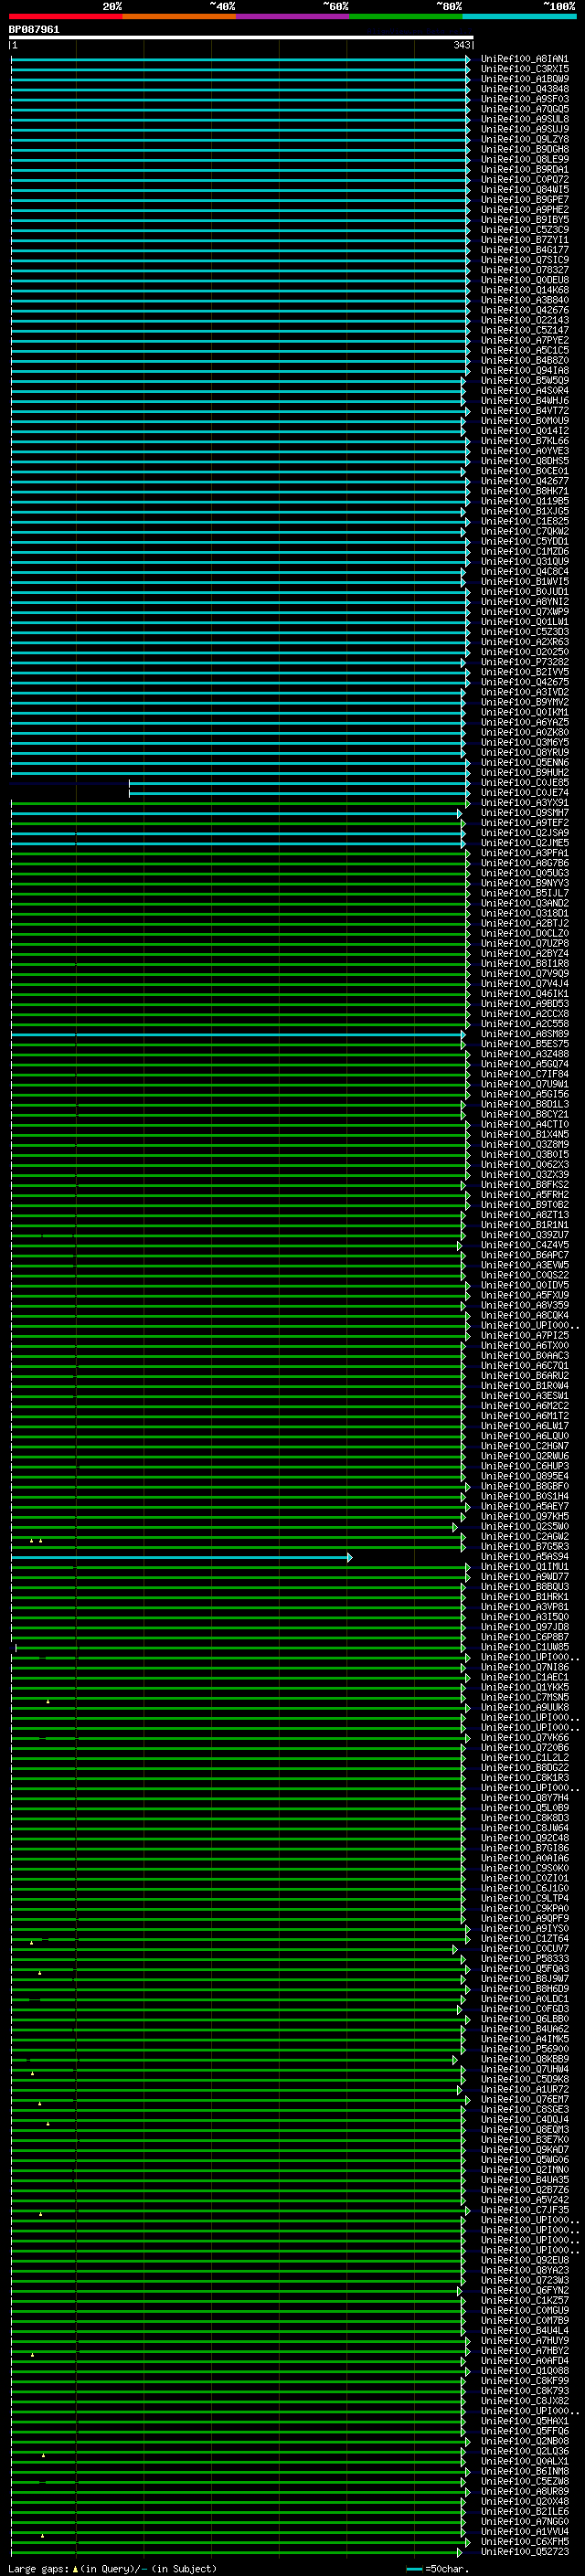The height and width of the screenshot is (2576, 585).
Task: Select the UniRef100_Q8KBB9 label
Action: 524,2059
